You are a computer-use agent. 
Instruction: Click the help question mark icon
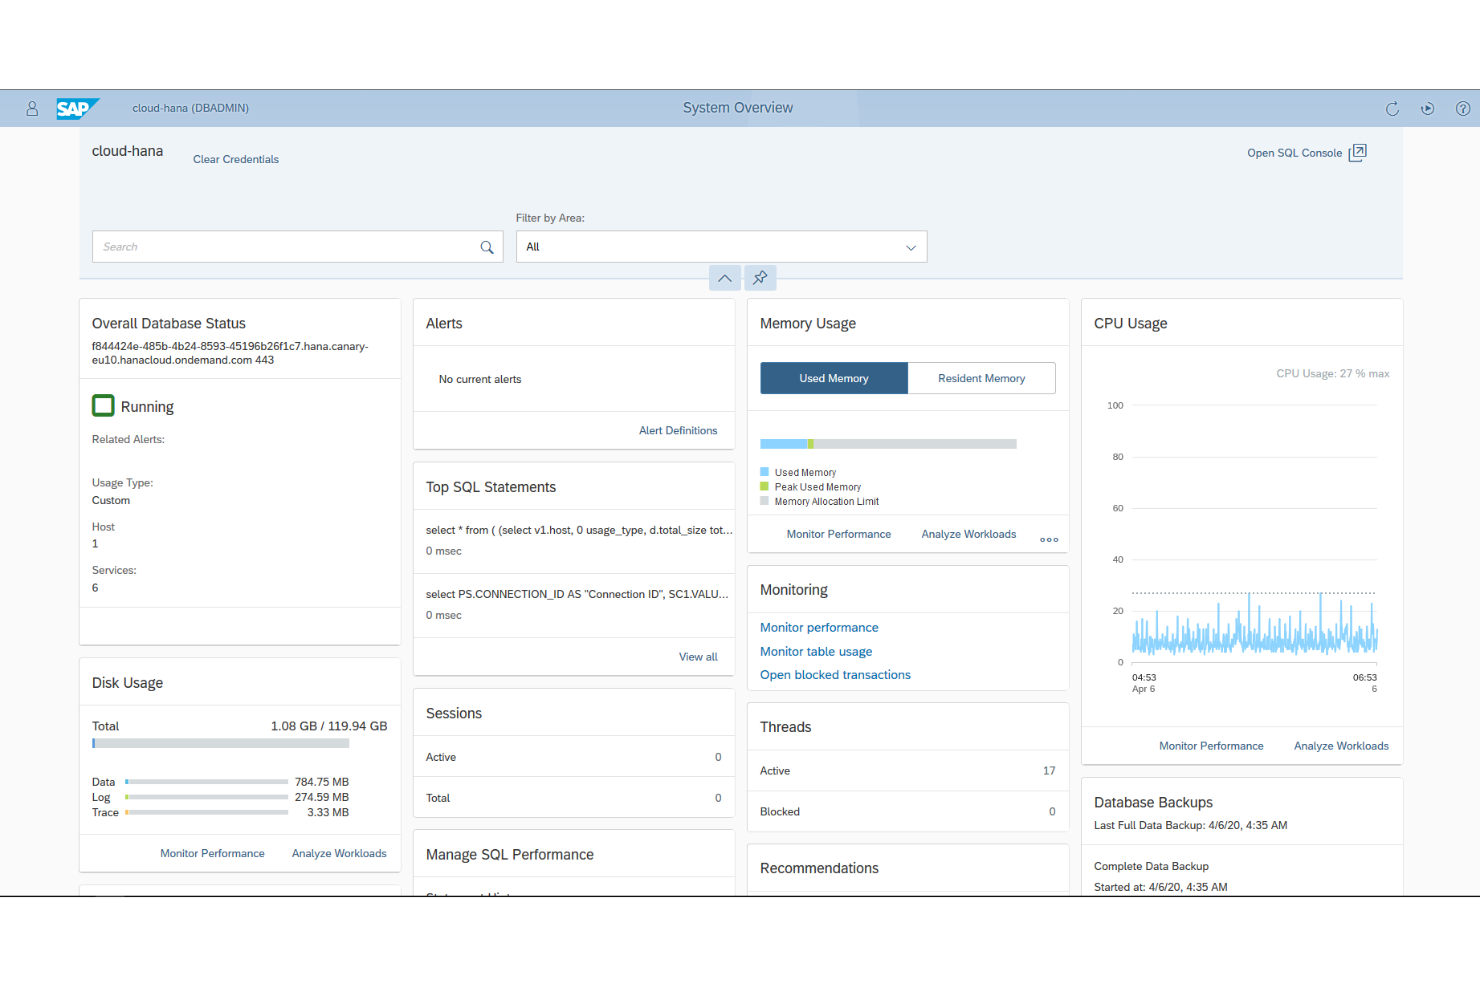click(x=1462, y=108)
